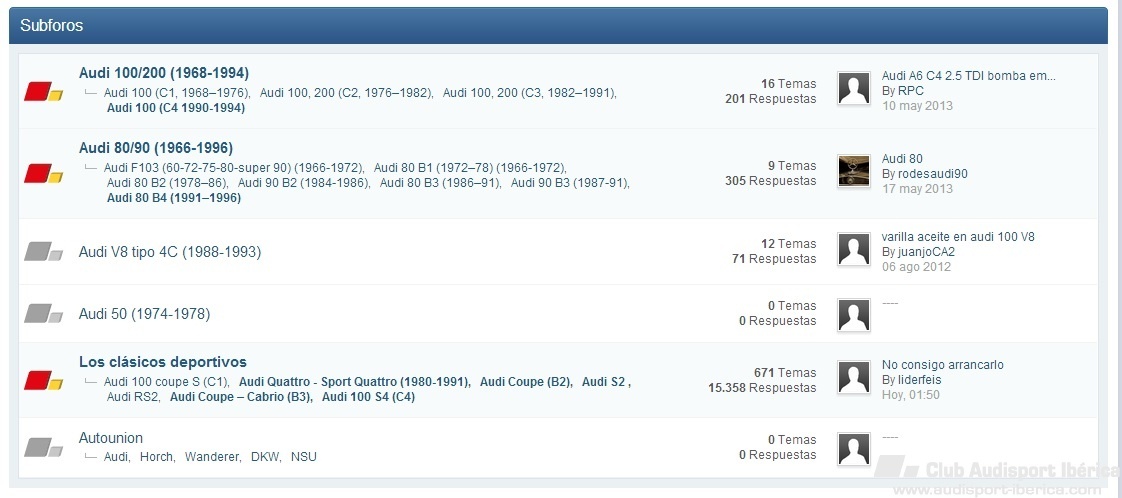The width and height of the screenshot is (1122, 498).
Task: Open subforum Audi 90 B3 (1987-91)
Action: coord(570,182)
